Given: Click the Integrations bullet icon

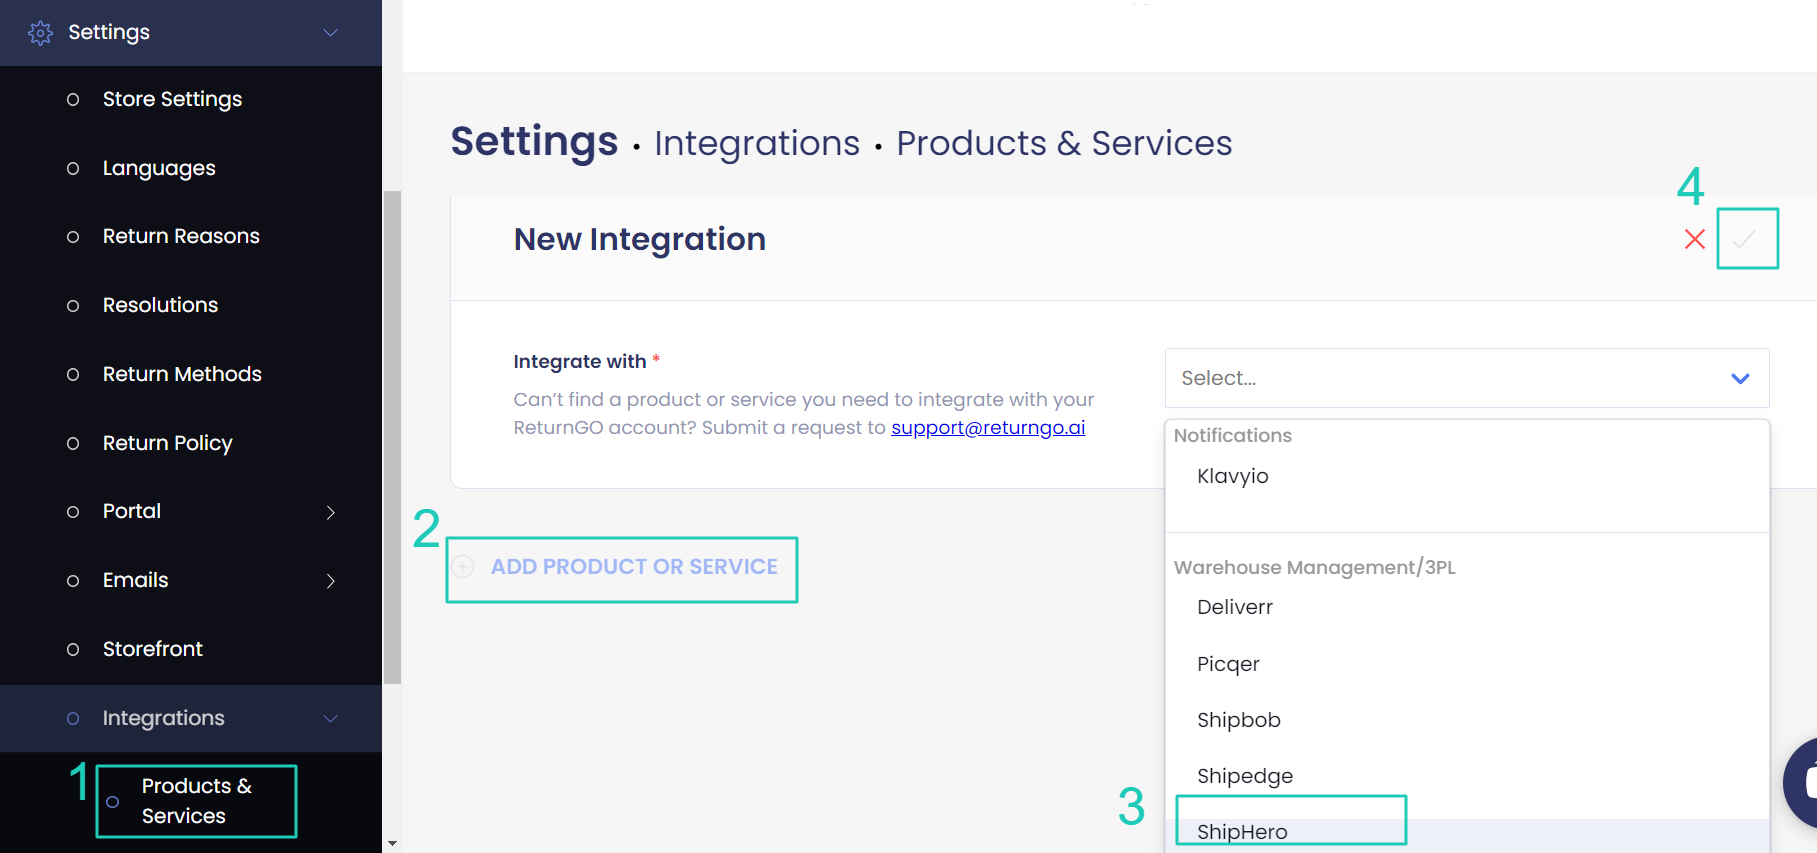Looking at the screenshot, I should coord(73,719).
